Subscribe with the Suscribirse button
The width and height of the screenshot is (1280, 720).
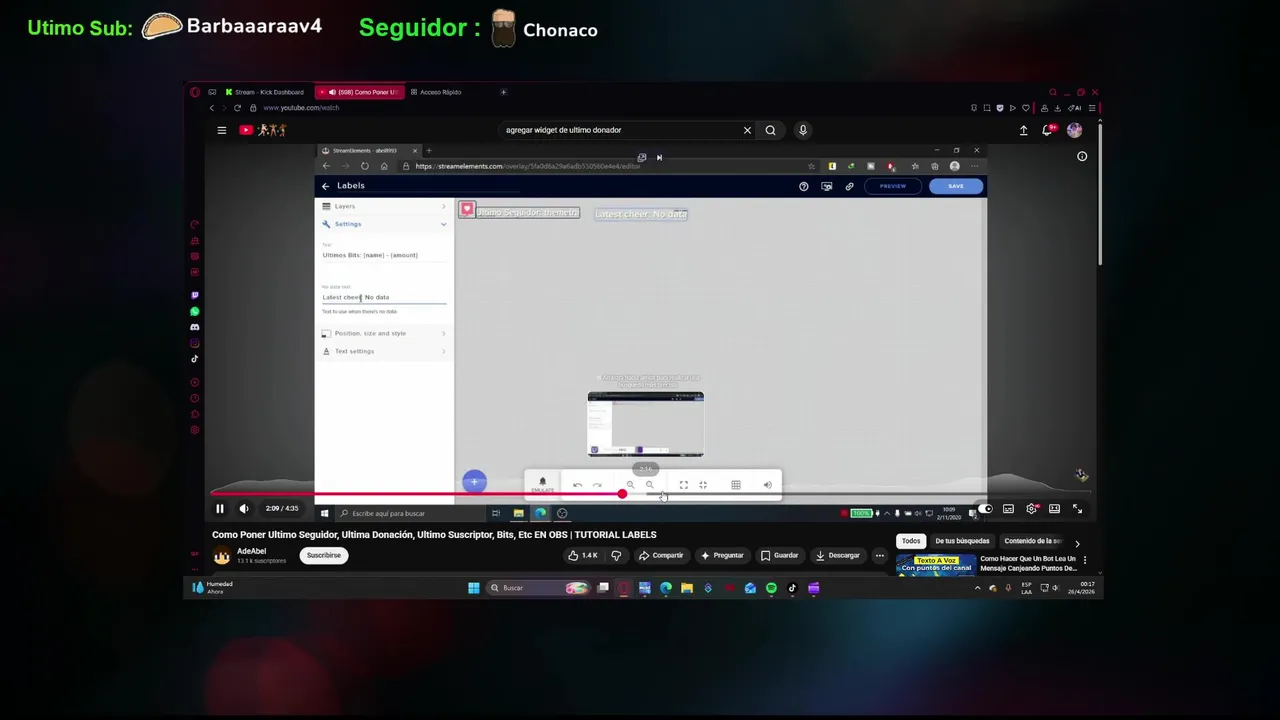click(x=323, y=555)
